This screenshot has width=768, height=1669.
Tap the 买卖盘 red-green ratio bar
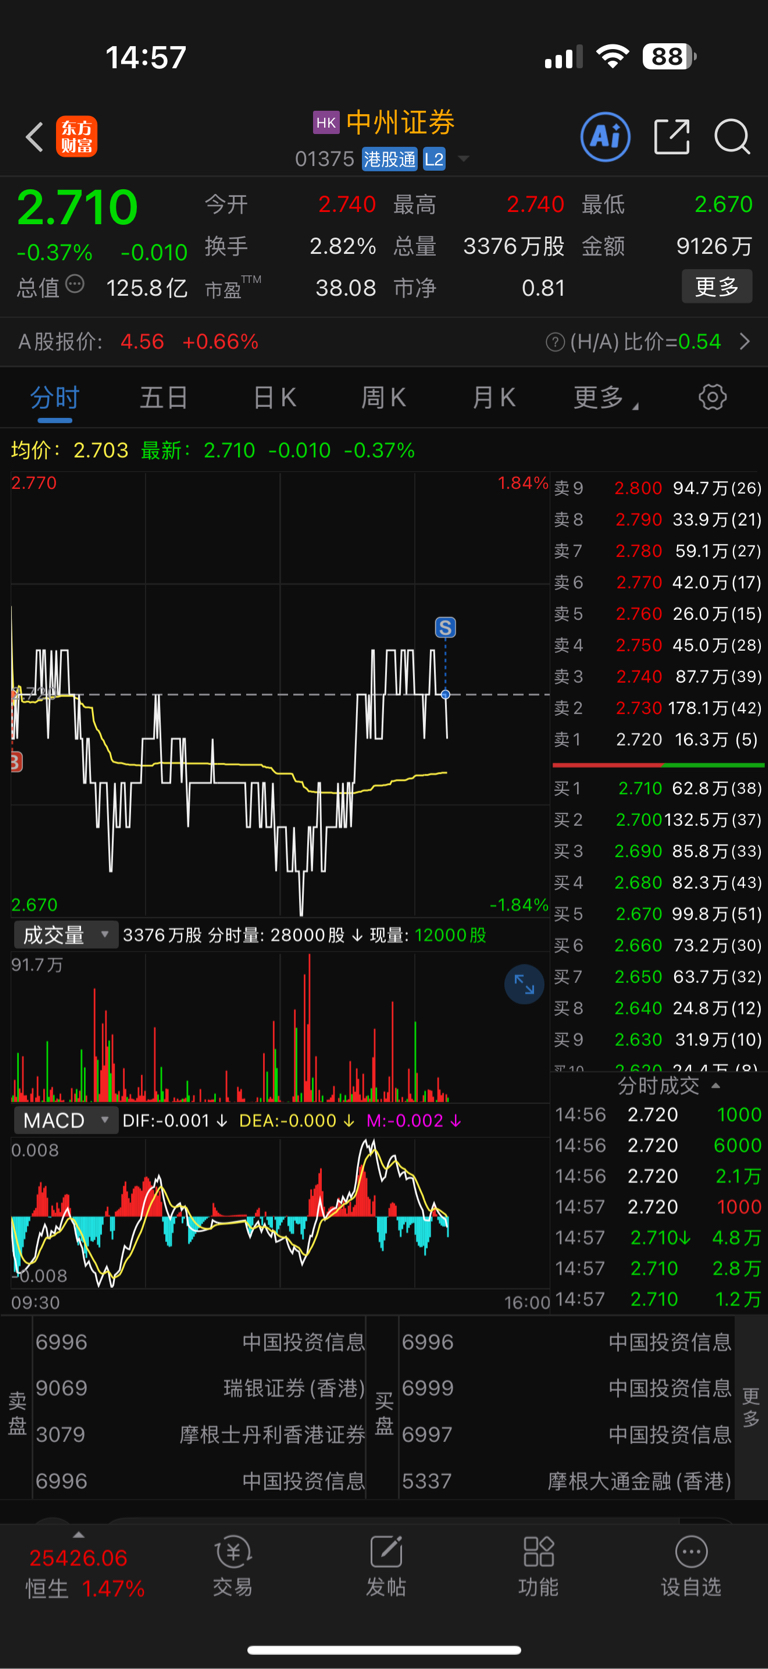click(658, 765)
